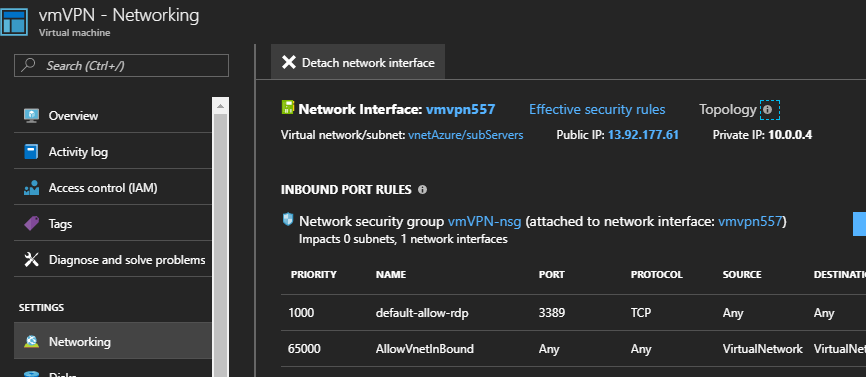866x377 pixels.
Task: Click the TCP protocol cell
Action: pos(641,313)
